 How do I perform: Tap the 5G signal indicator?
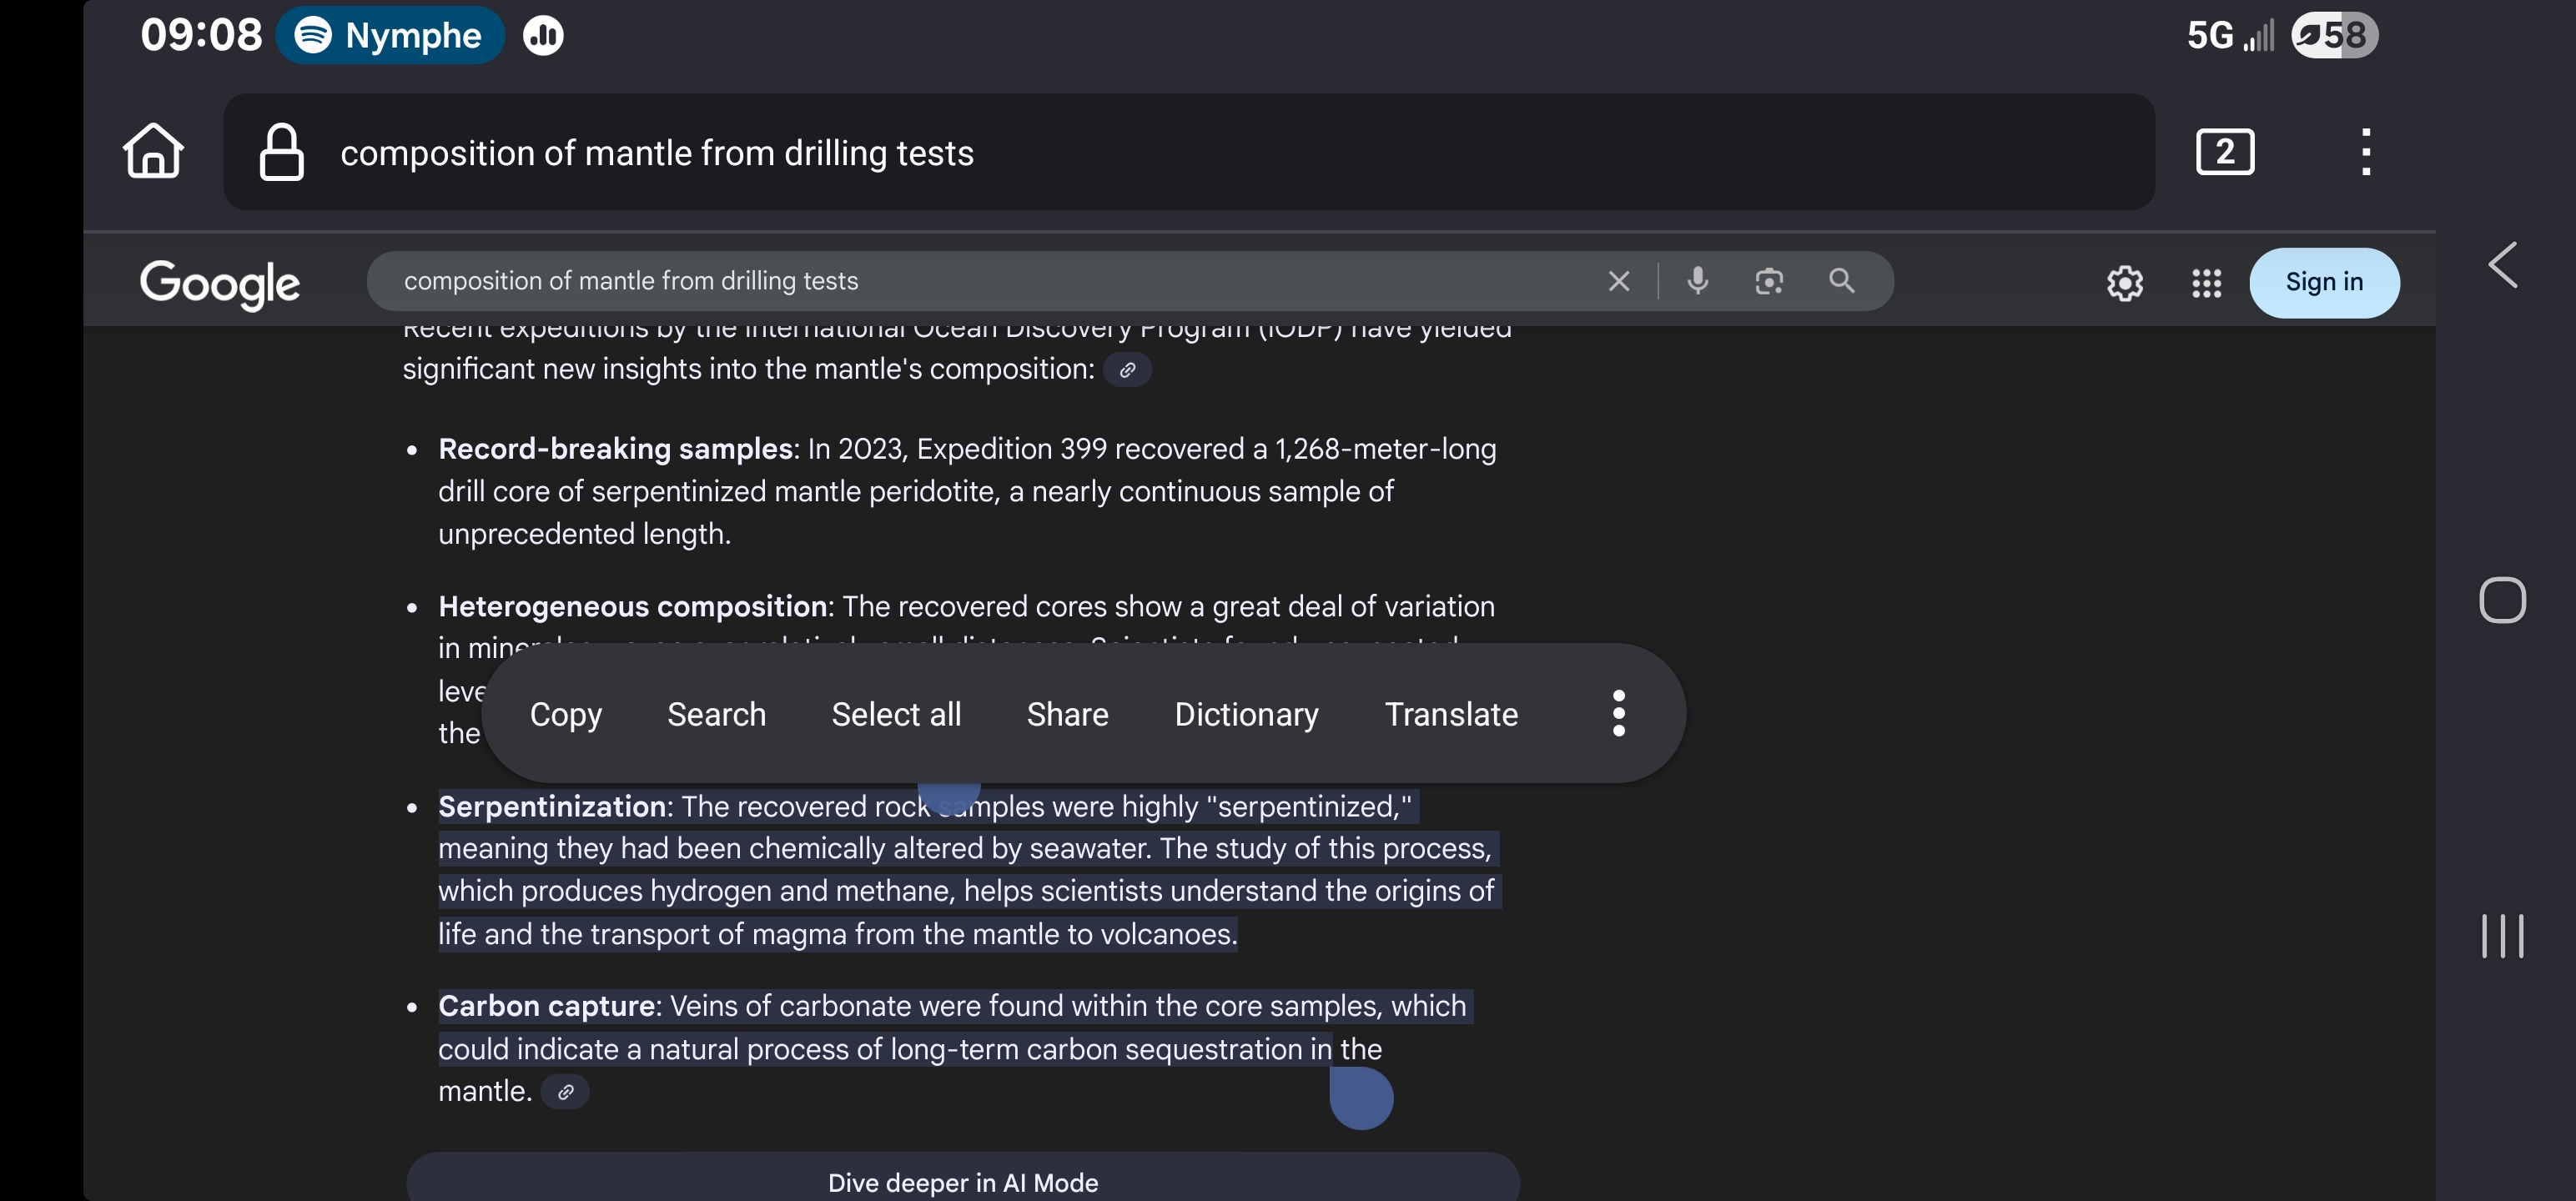[x=2229, y=36]
